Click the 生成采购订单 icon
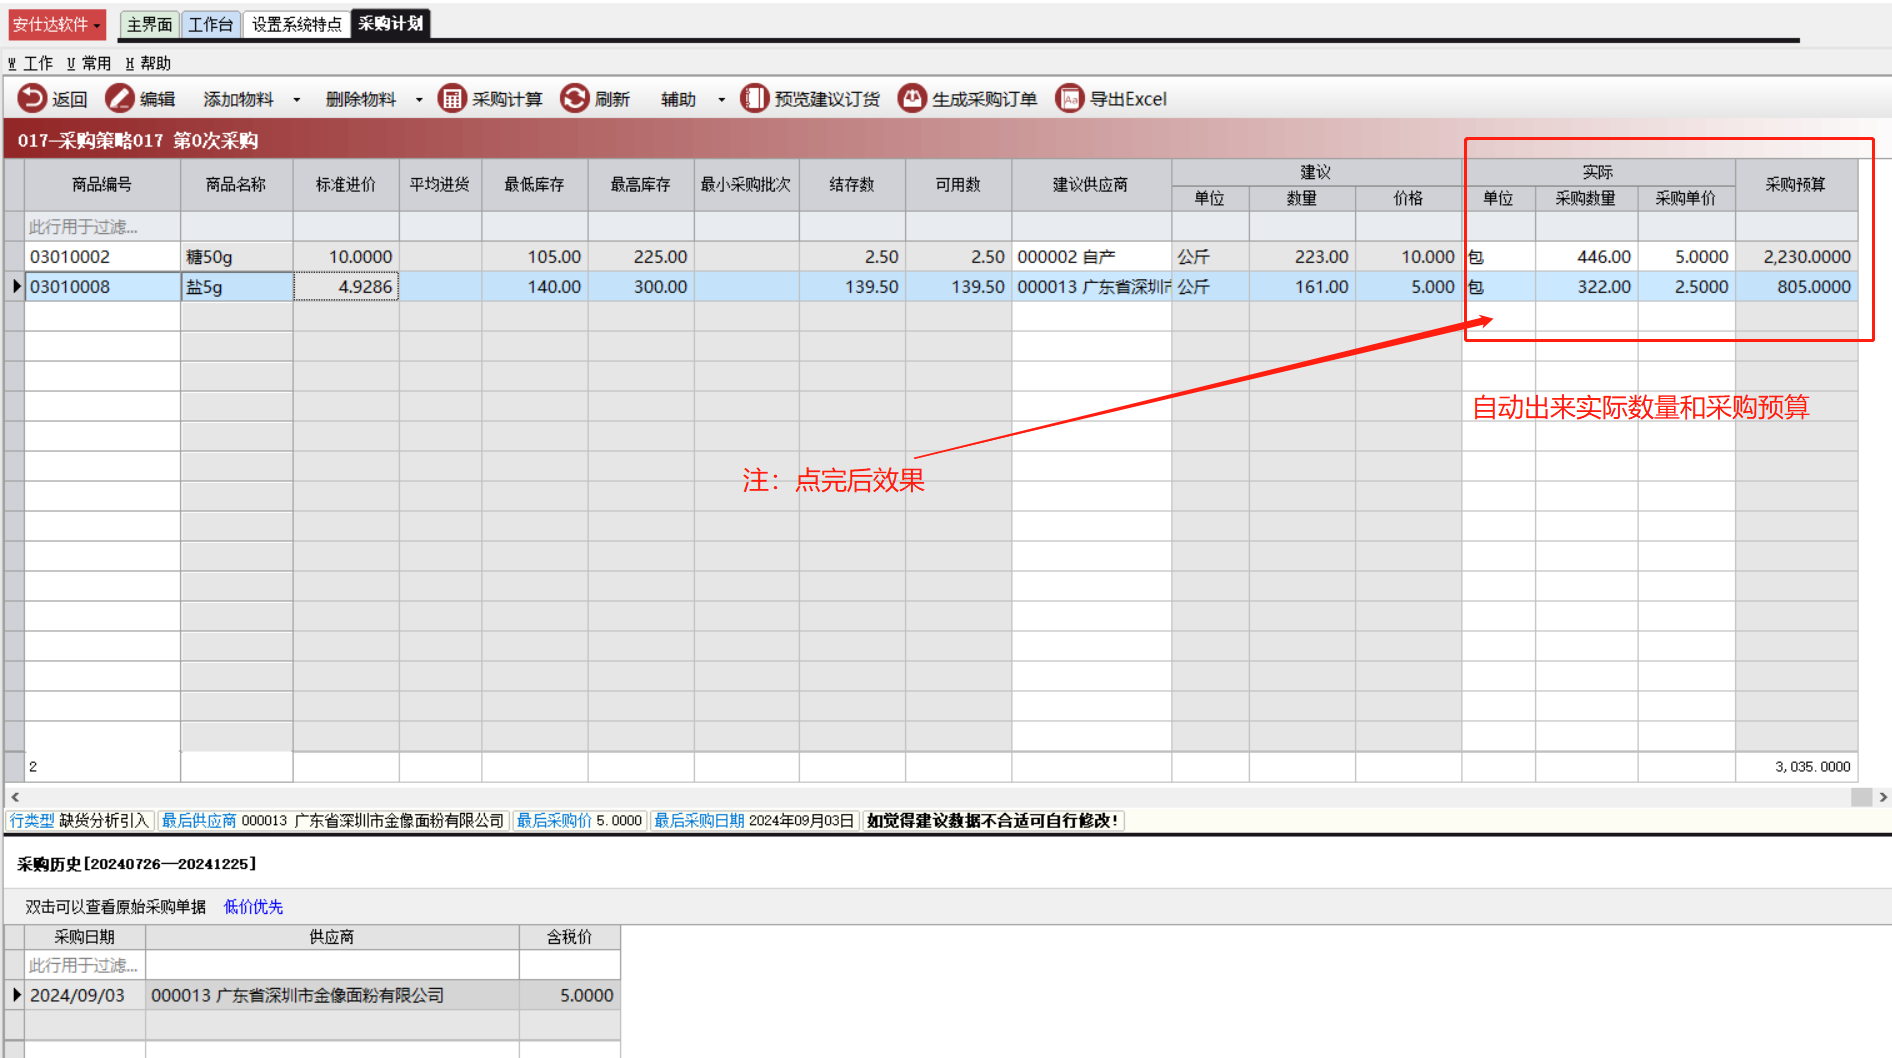The height and width of the screenshot is (1058, 1892). tap(912, 98)
